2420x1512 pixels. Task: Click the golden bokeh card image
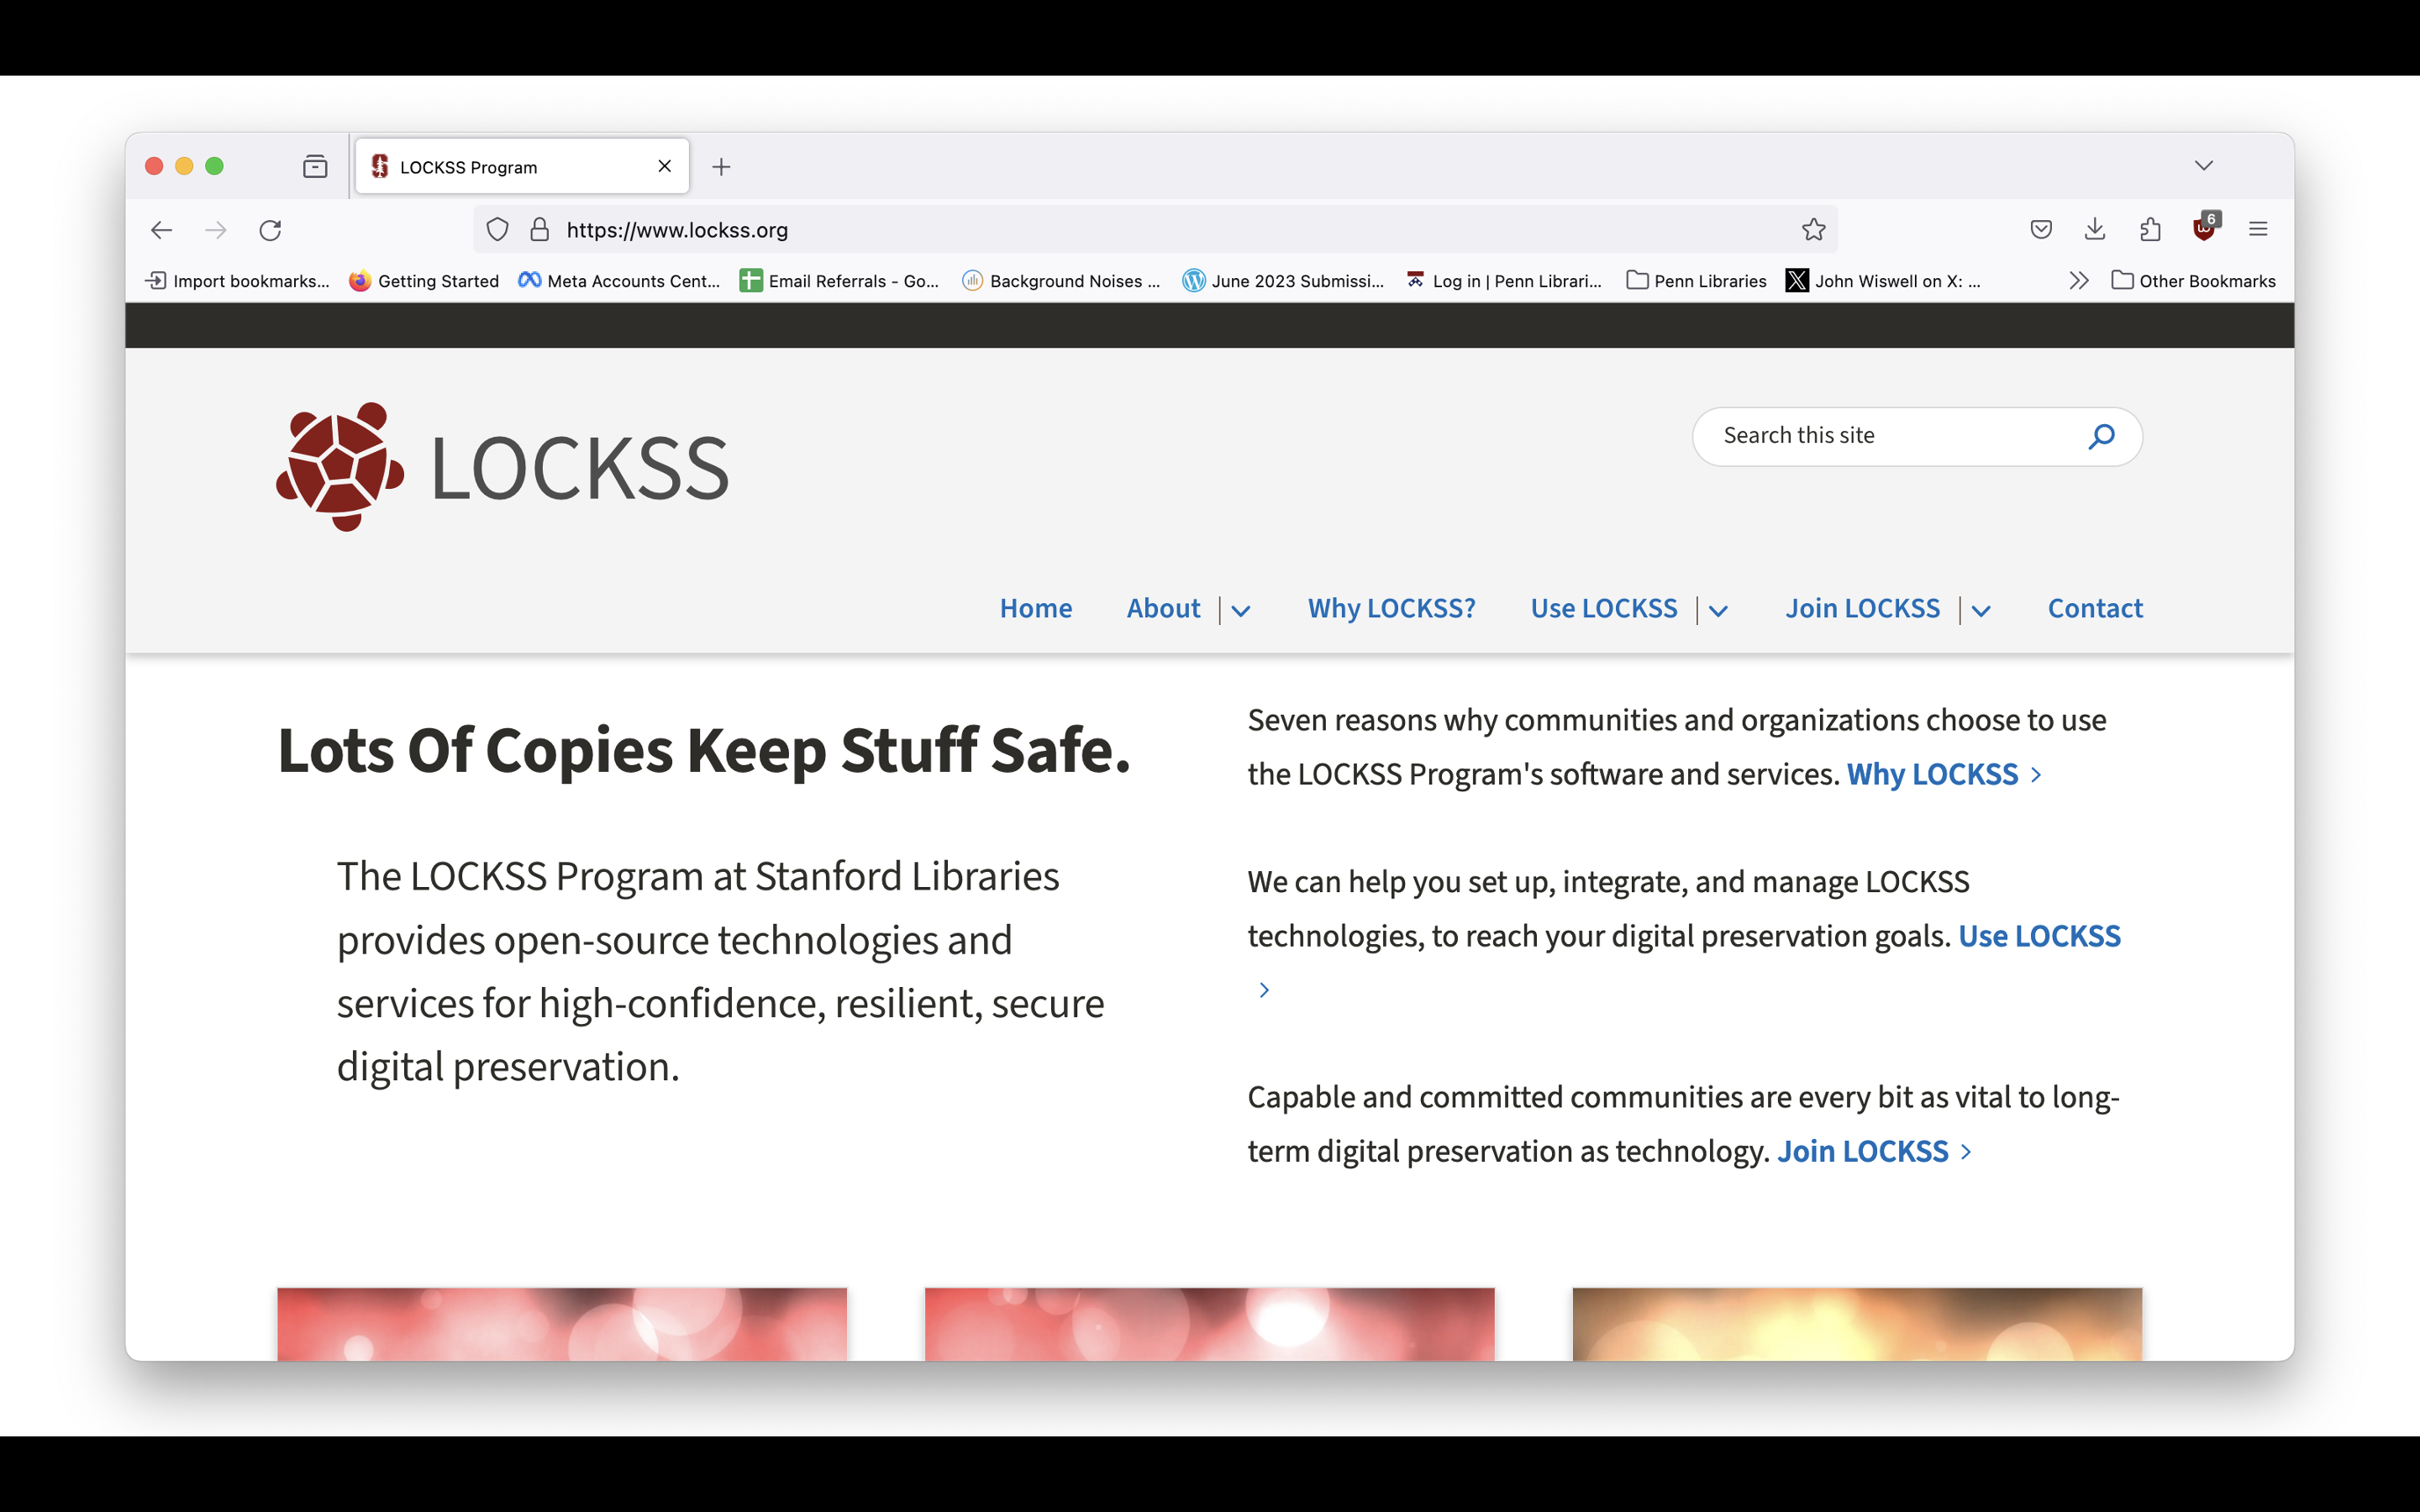[1857, 1324]
